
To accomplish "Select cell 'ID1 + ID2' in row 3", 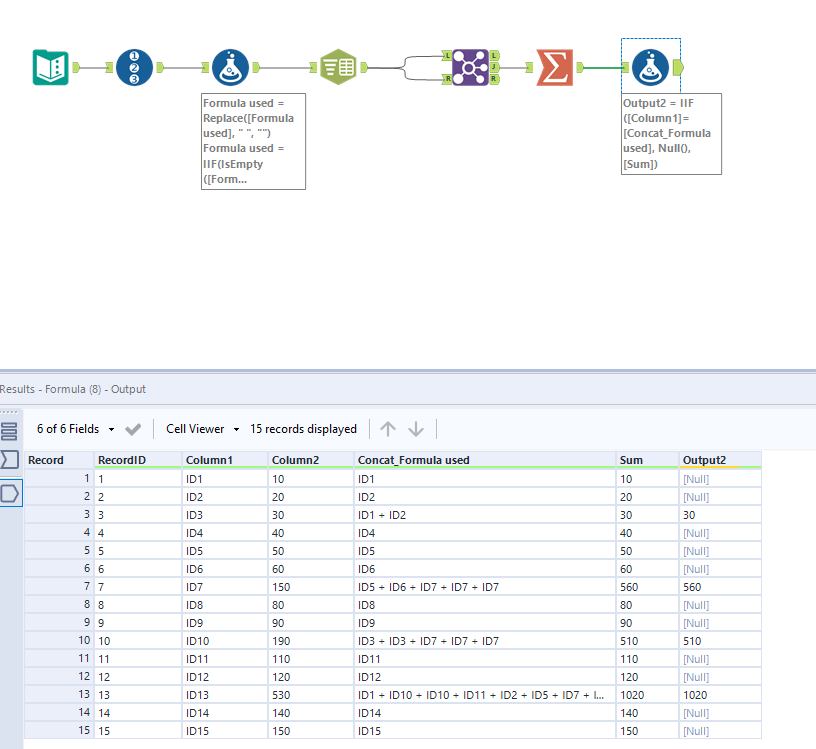I will 485,515.
